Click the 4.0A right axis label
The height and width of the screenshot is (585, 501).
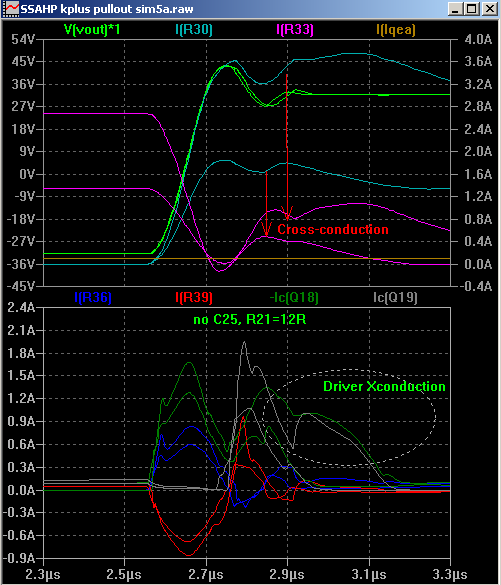pos(478,39)
